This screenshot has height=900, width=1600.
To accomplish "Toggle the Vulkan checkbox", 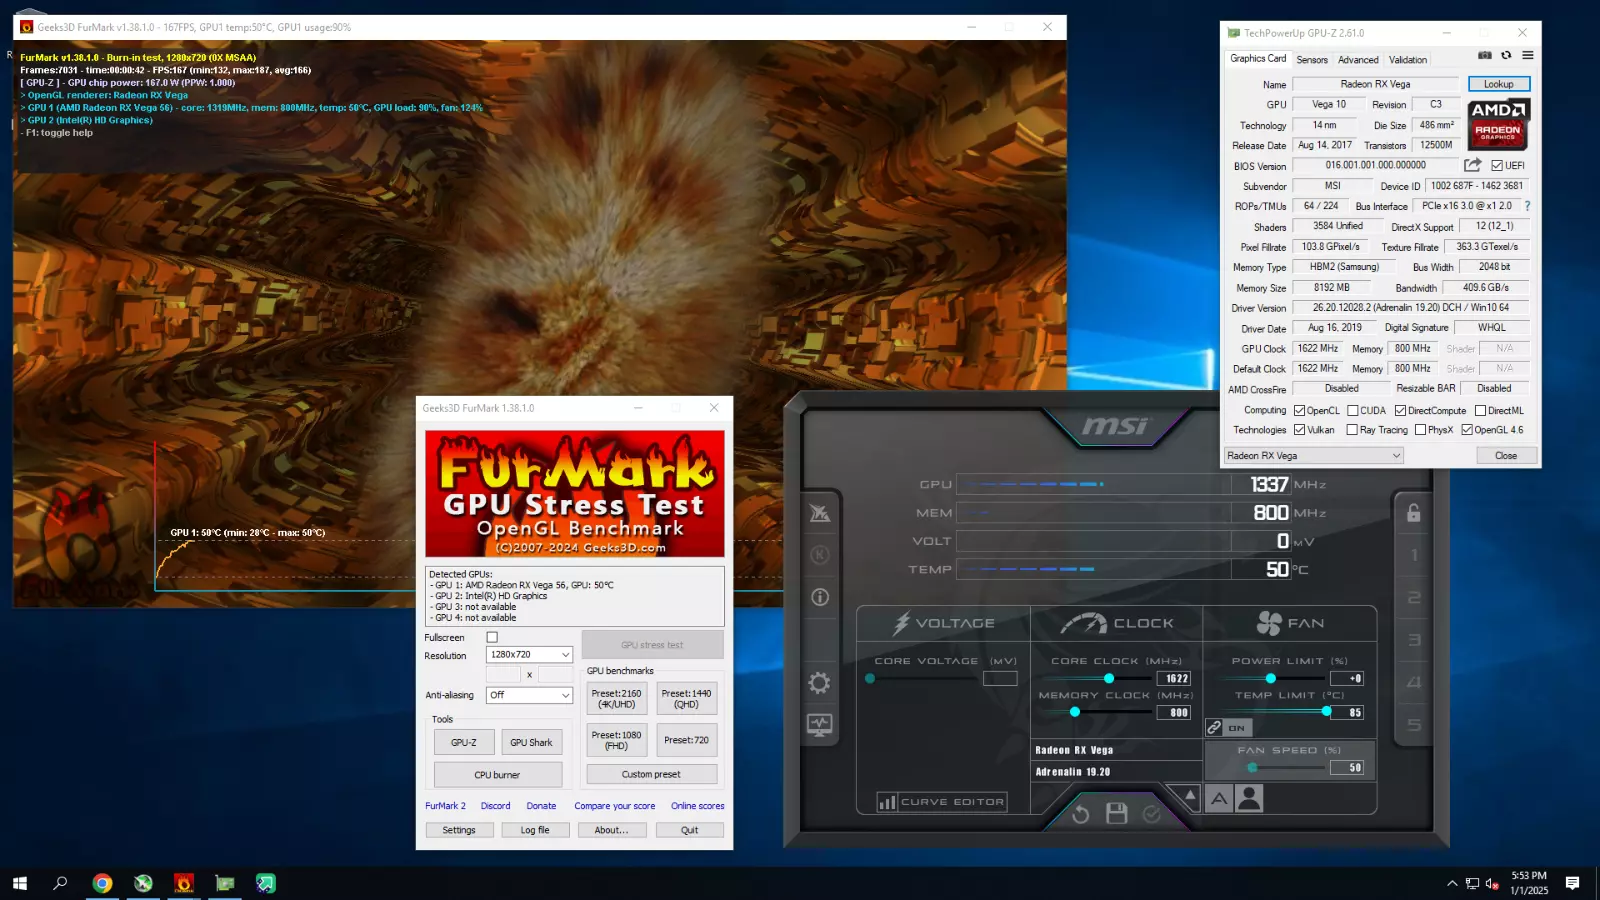I will (x=1300, y=430).
